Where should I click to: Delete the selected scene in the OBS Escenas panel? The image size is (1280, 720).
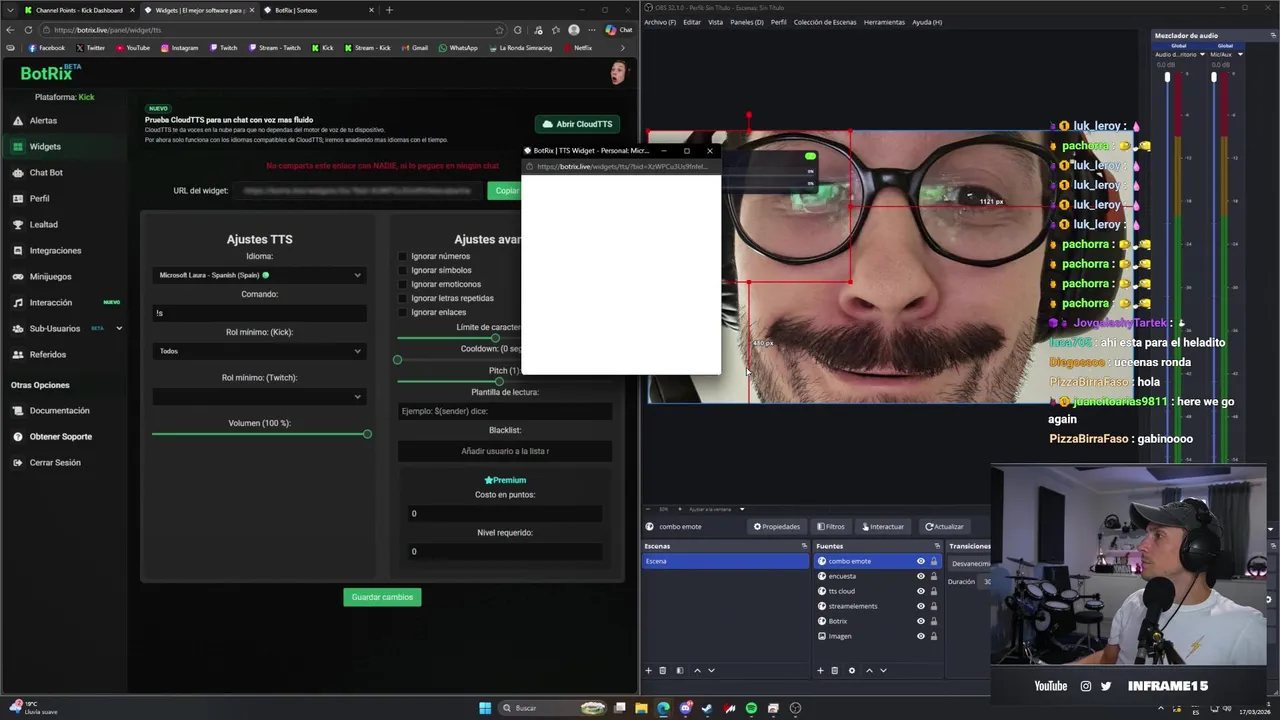(x=662, y=671)
